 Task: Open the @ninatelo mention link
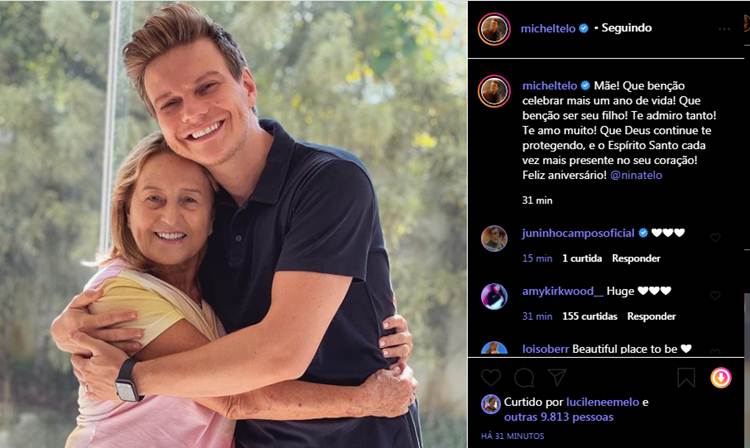(635, 175)
